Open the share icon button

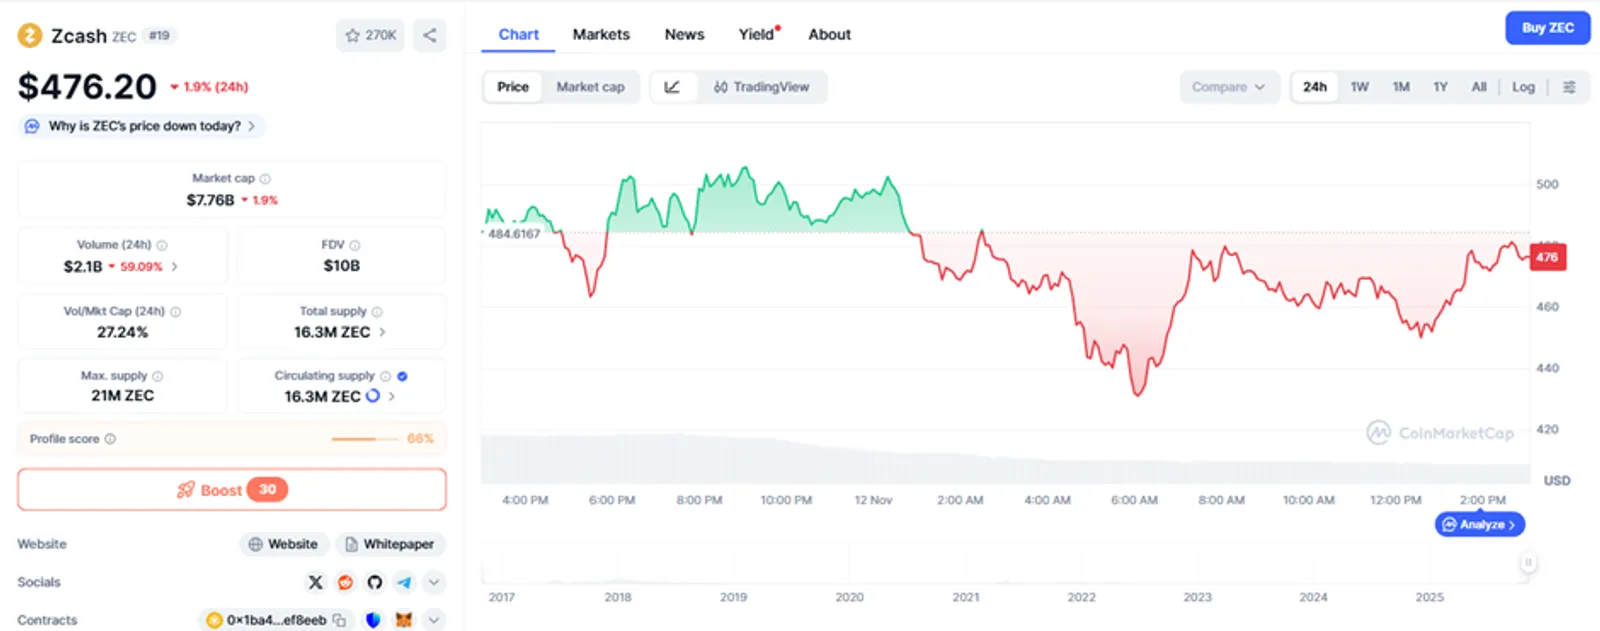click(430, 35)
